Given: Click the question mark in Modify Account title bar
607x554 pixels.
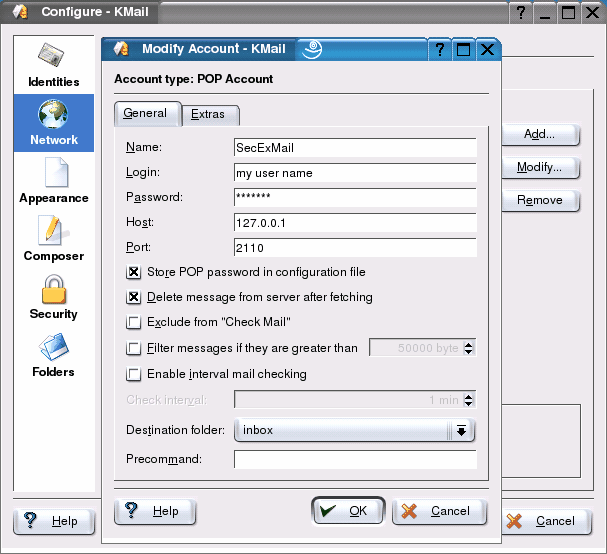Looking at the screenshot, I should (439, 50).
